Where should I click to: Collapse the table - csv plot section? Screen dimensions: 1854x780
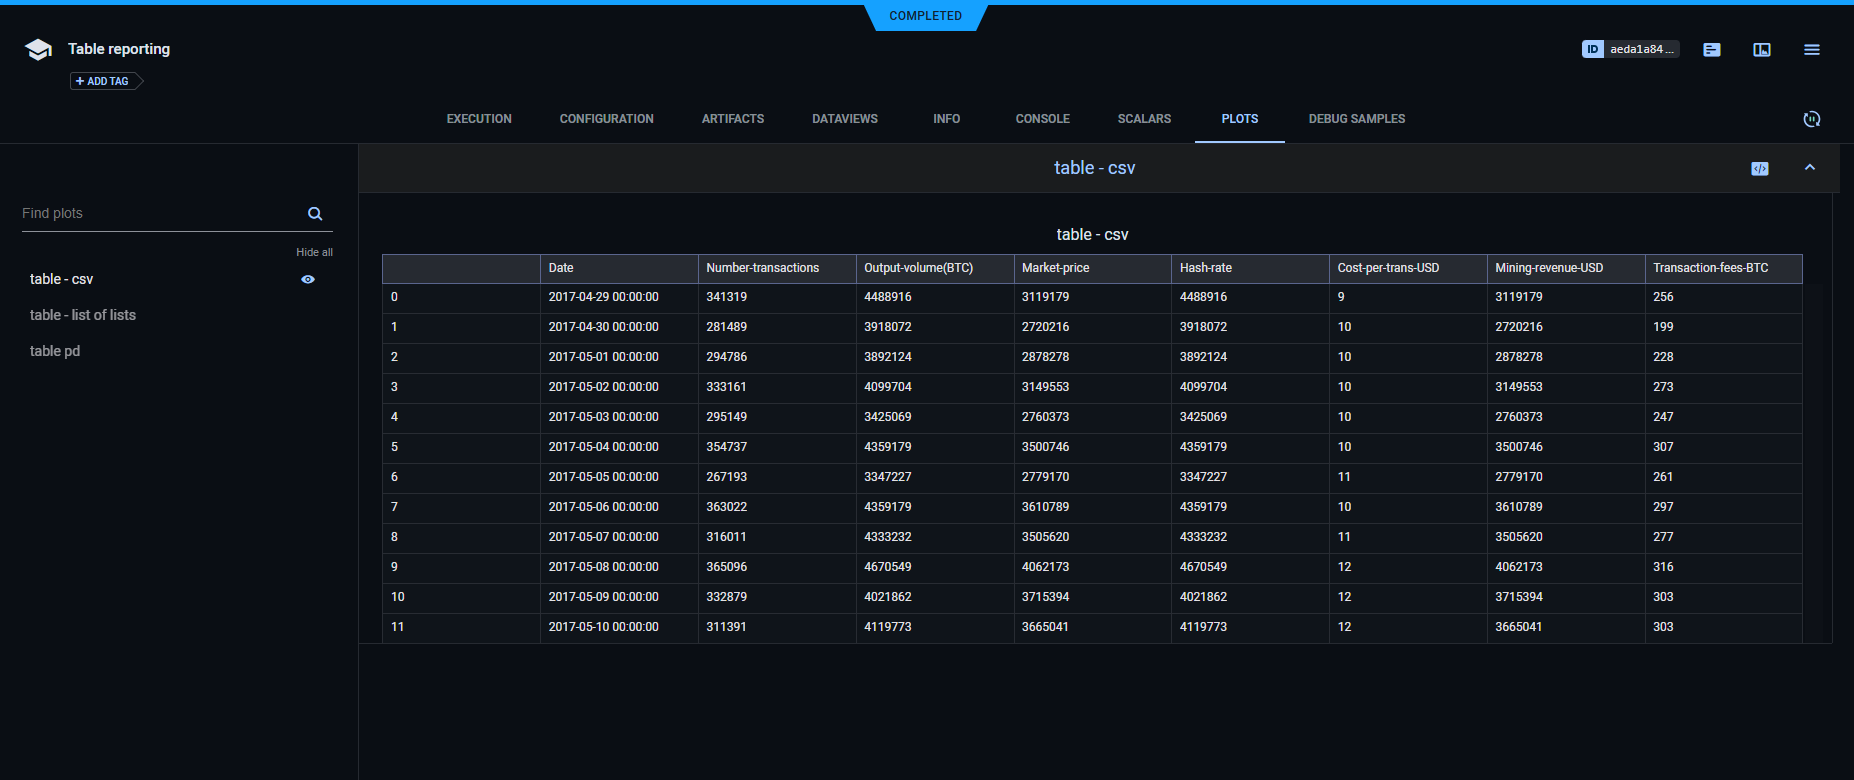[1809, 168]
